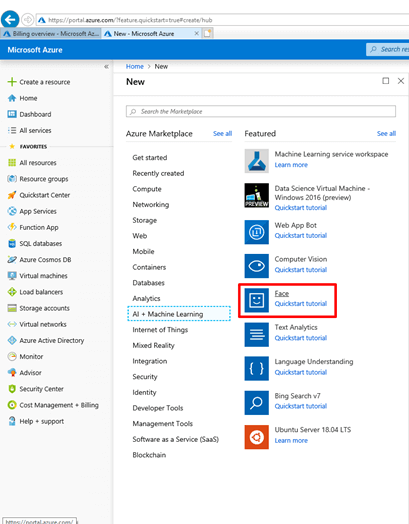Open Storage accounts icon
This screenshot has height=524, width=409.
[x=12, y=308]
